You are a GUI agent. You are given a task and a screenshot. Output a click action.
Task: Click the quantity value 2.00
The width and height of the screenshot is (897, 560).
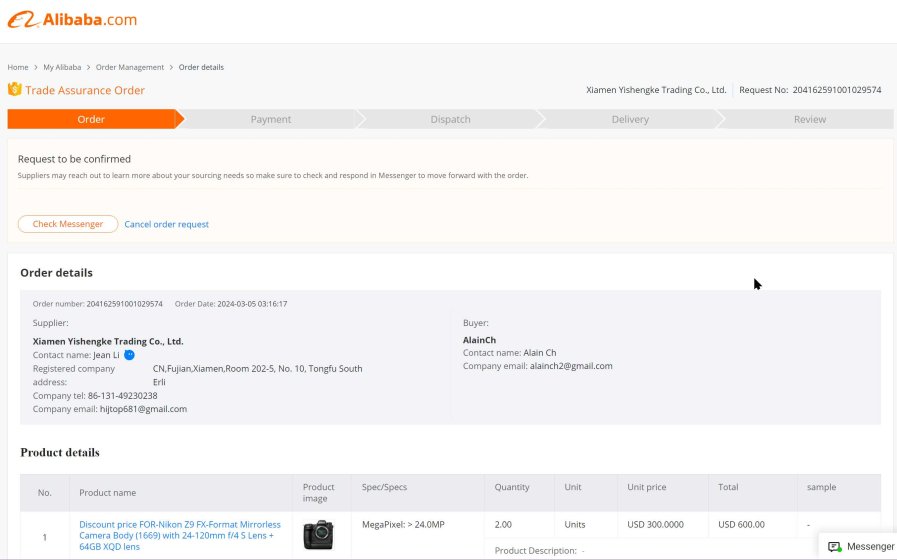coord(503,524)
